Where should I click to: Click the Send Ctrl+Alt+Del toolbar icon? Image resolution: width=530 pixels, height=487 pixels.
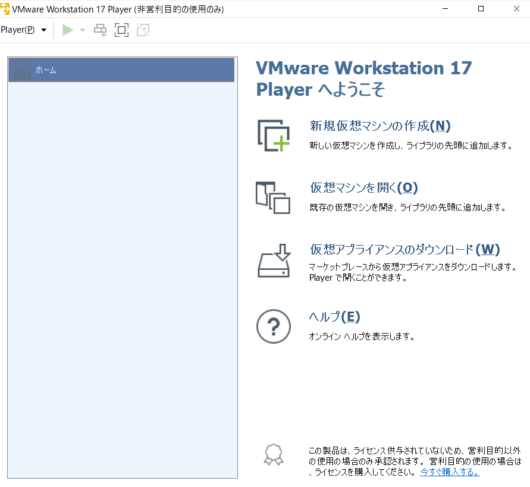tap(100, 30)
